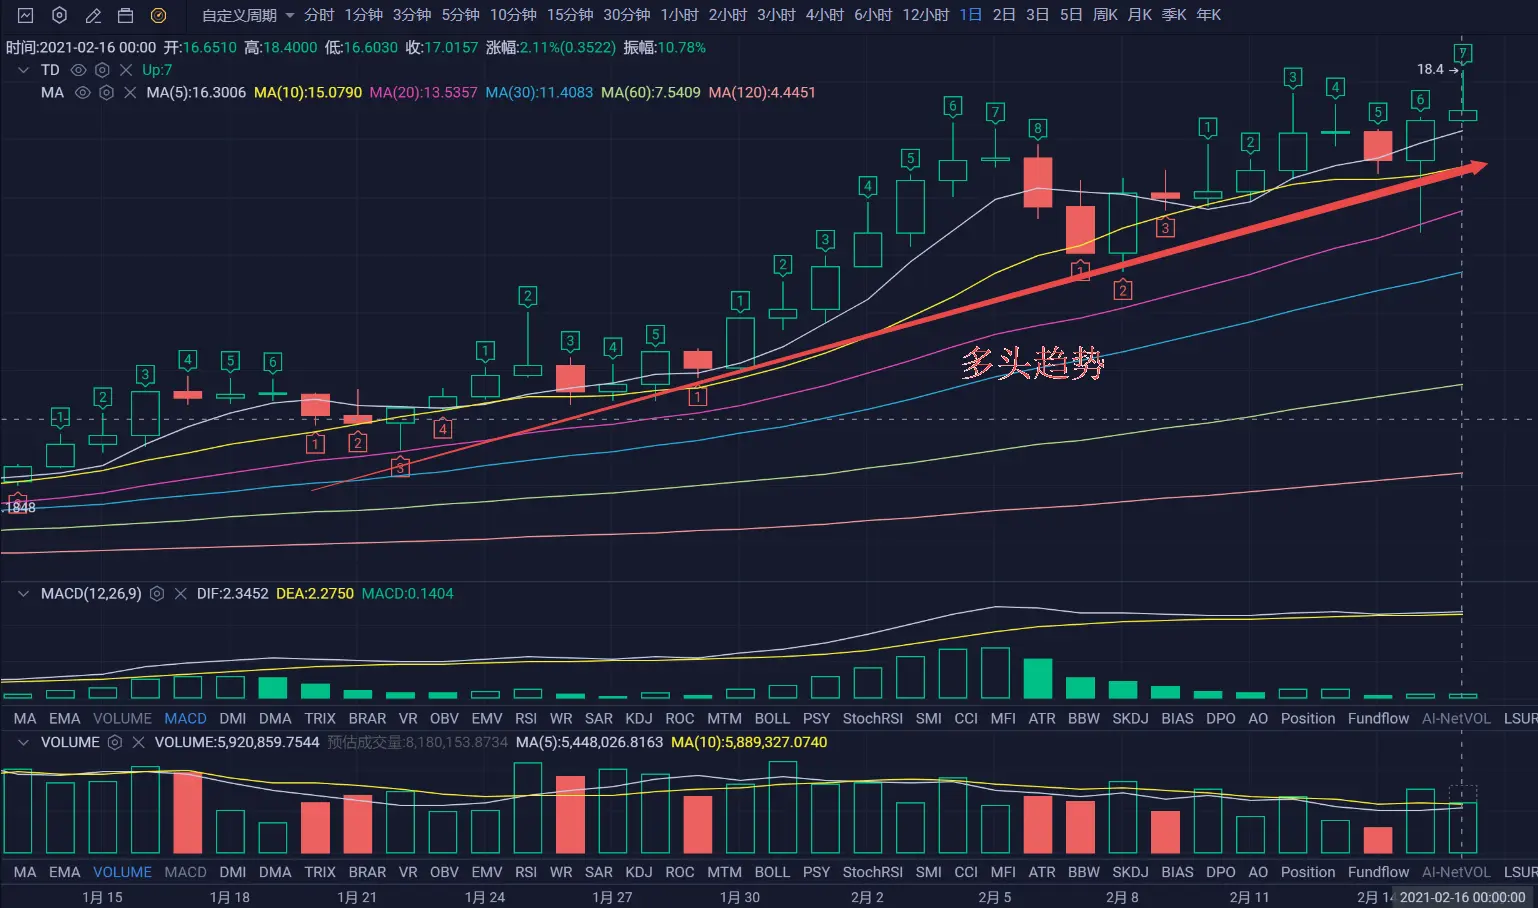Click the 2月 5 date on time axis
The image size is (1538, 908).
click(995, 897)
